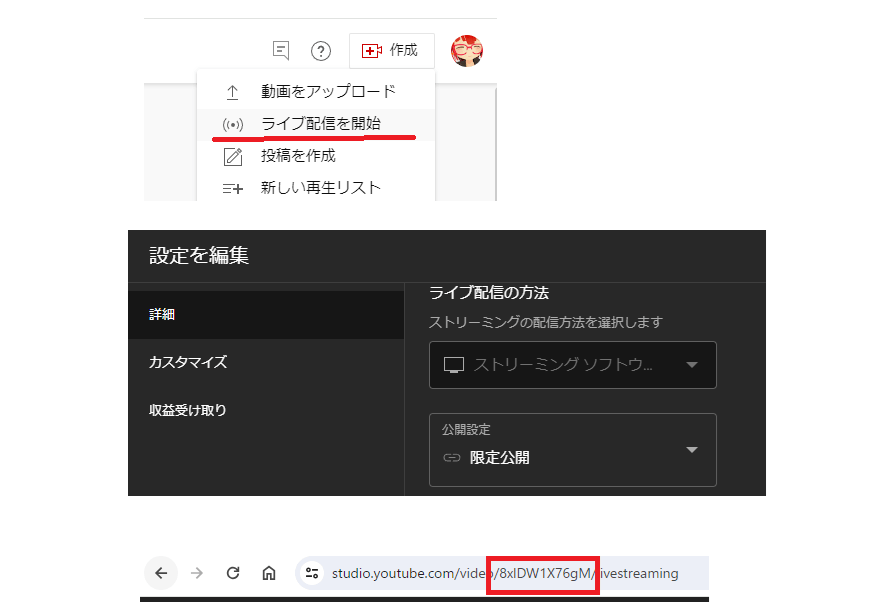Switch to the 詳細 tab
The width and height of the screenshot is (893, 613).
tap(266, 314)
